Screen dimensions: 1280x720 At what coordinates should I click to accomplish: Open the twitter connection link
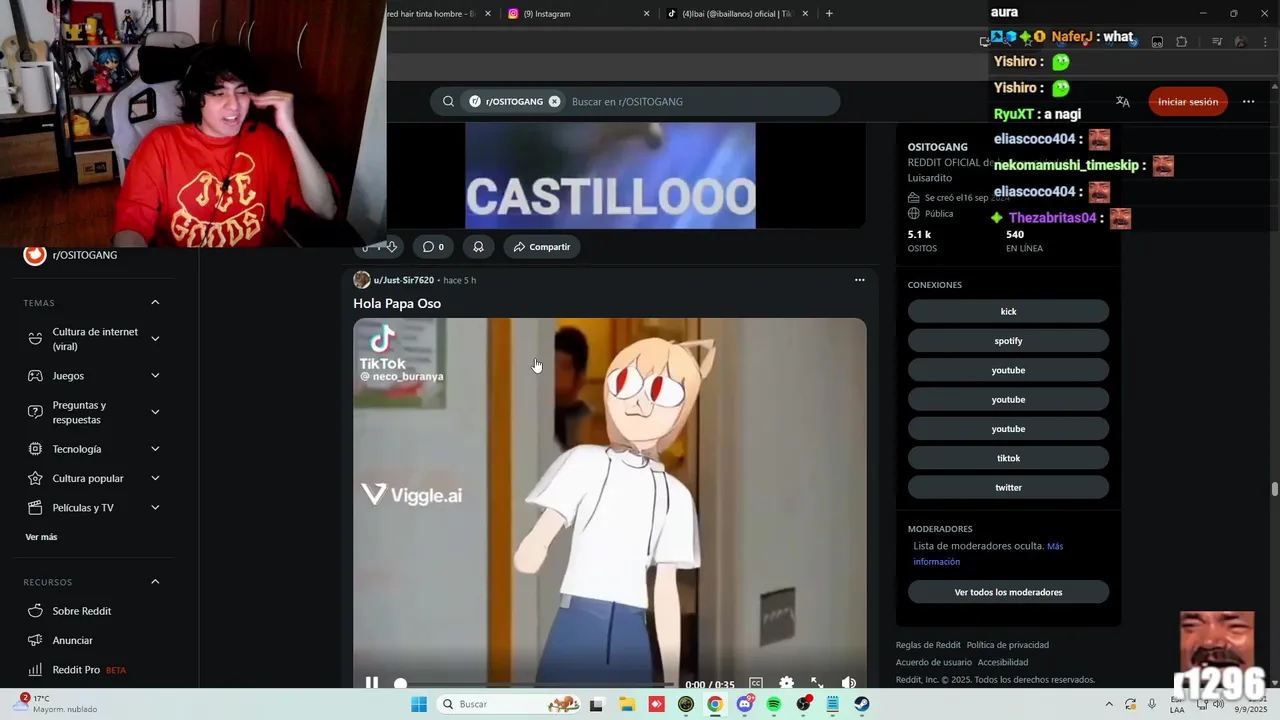pyautogui.click(x=1008, y=487)
